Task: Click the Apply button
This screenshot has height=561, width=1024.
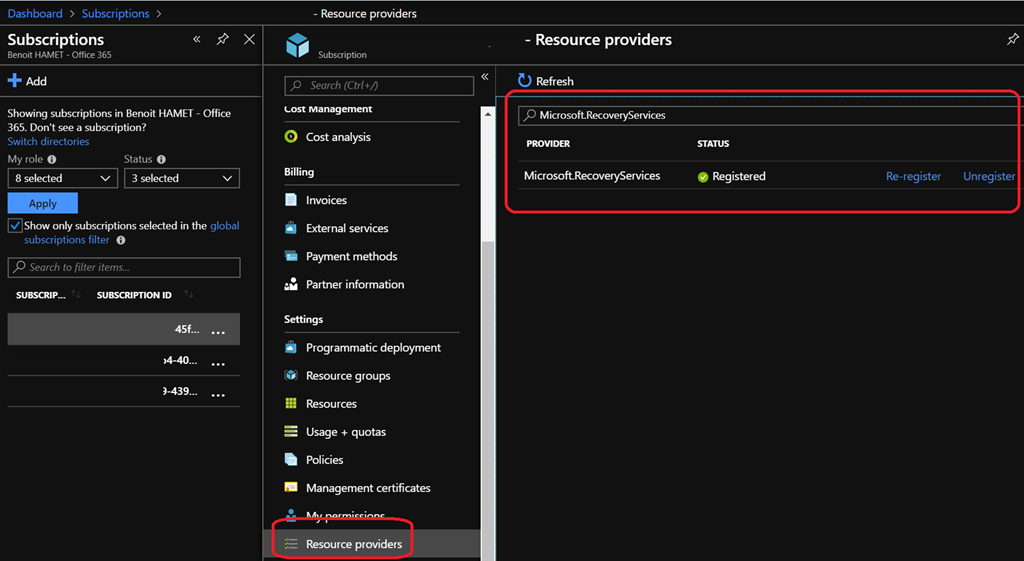Action: pyautogui.click(x=43, y=203)
